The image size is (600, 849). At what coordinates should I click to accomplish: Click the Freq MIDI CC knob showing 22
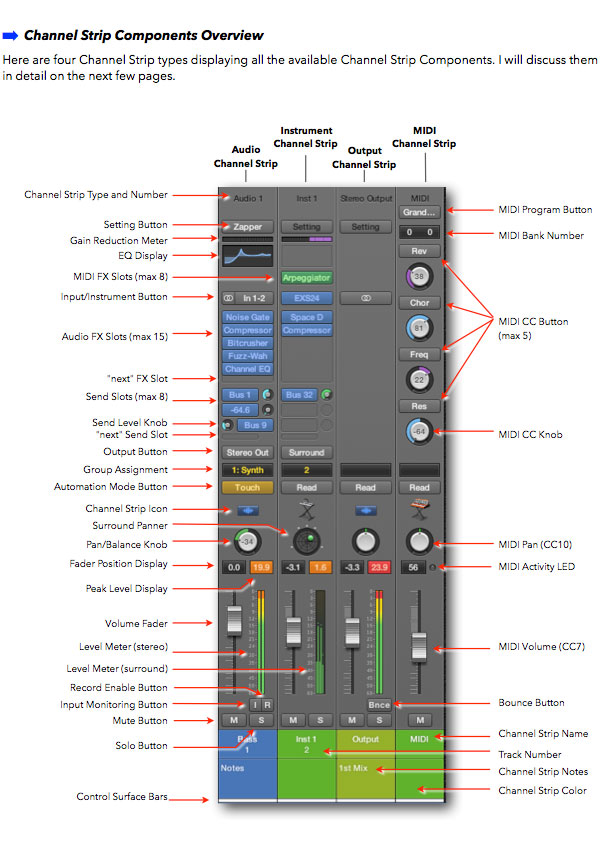419,380
